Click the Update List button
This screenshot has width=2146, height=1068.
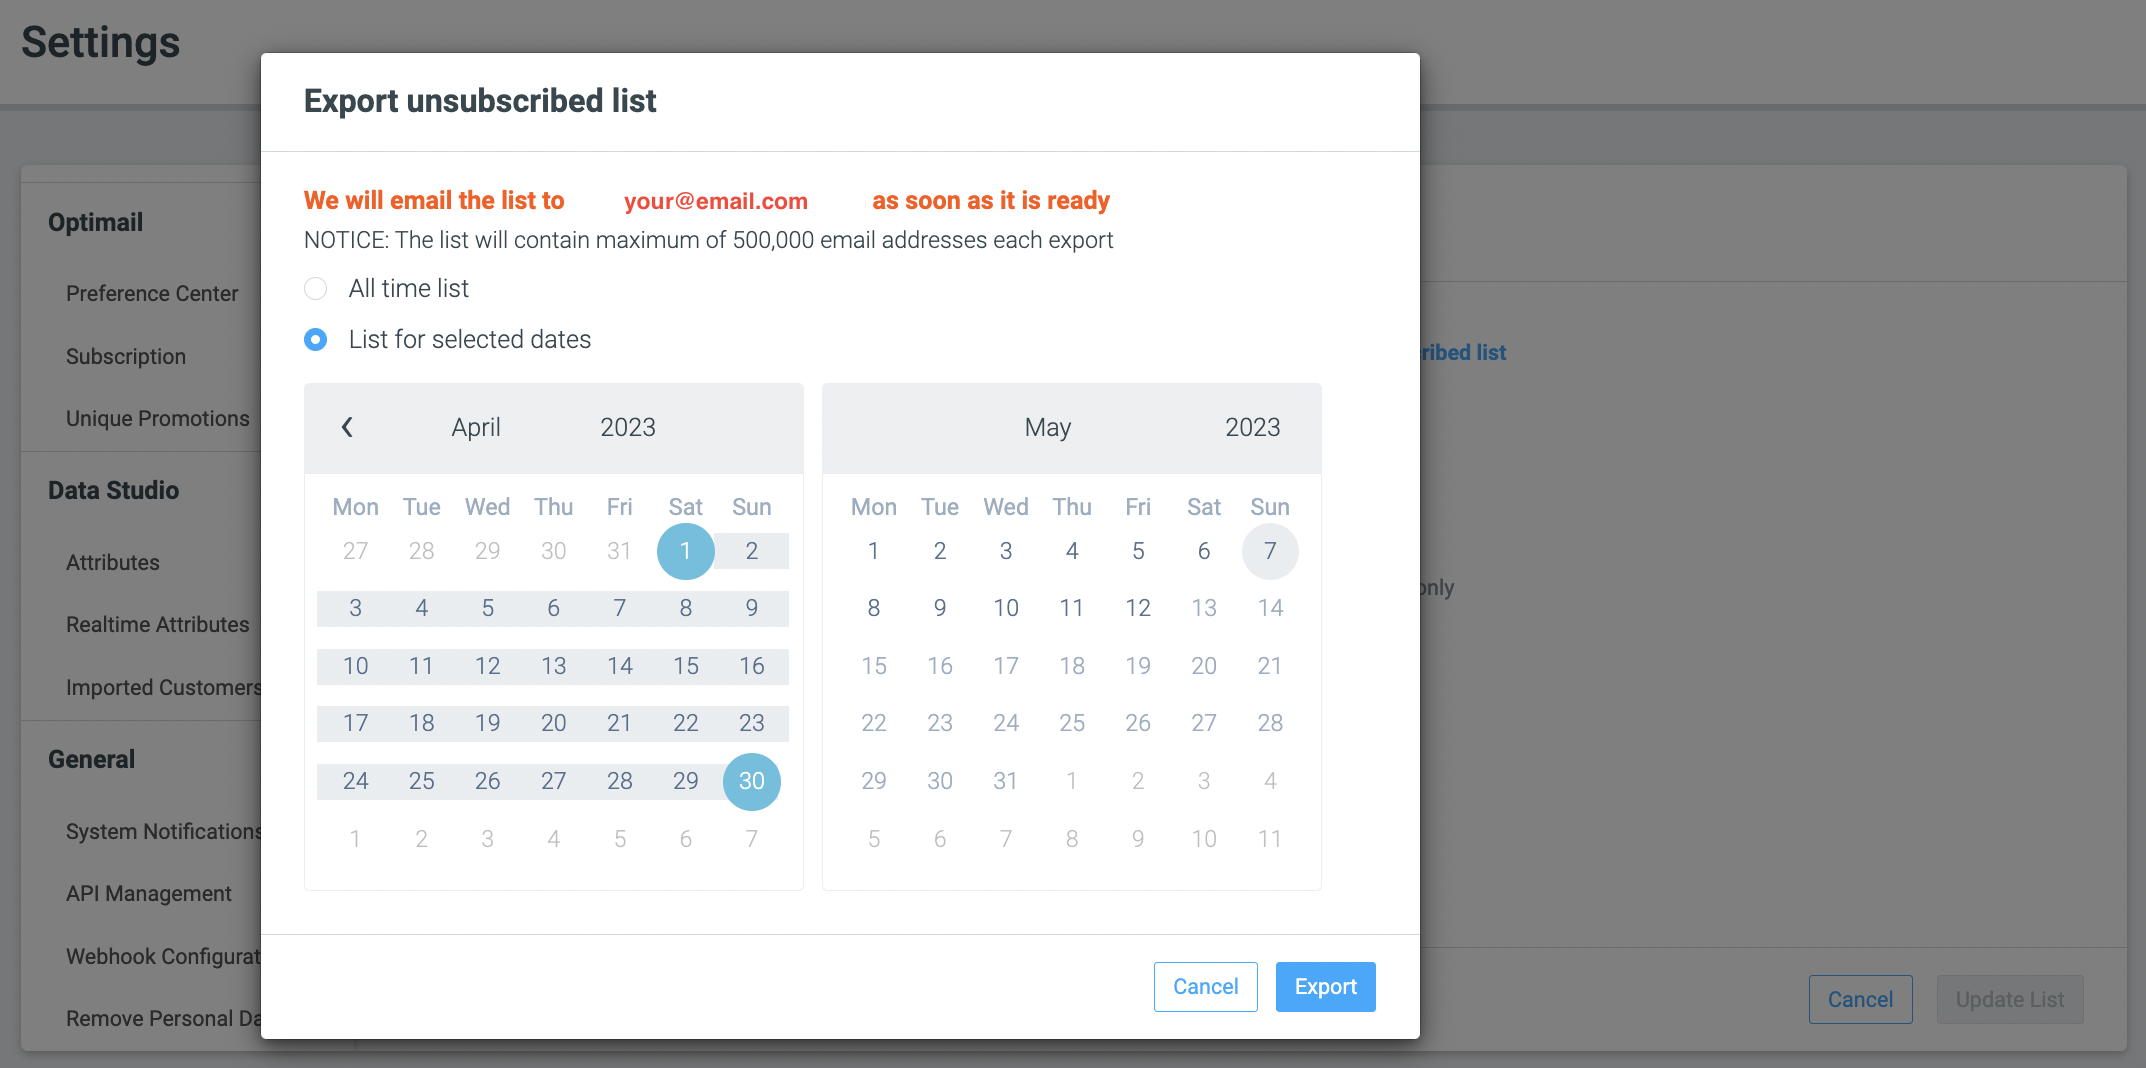[x=2009, y=999]
